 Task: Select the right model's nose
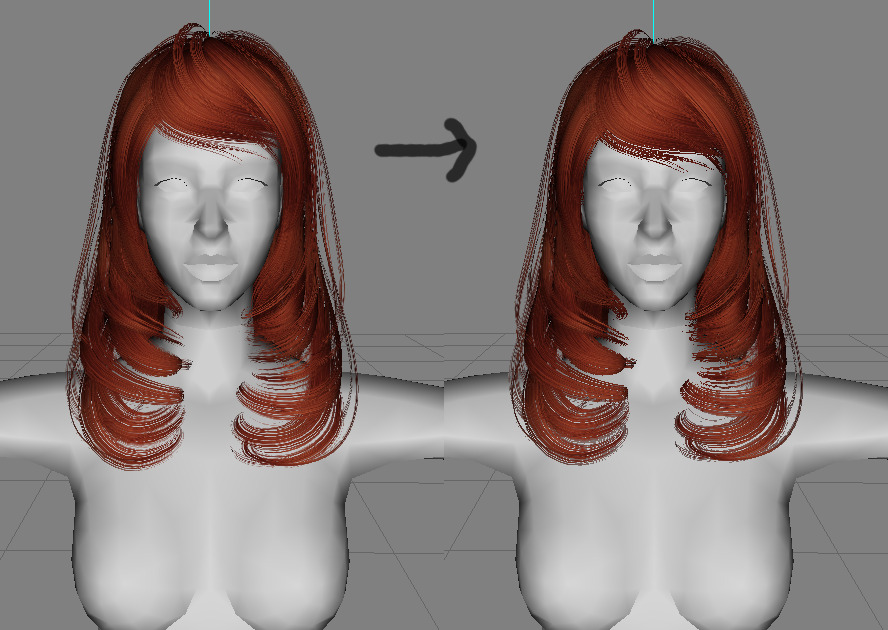coord(654,216)
